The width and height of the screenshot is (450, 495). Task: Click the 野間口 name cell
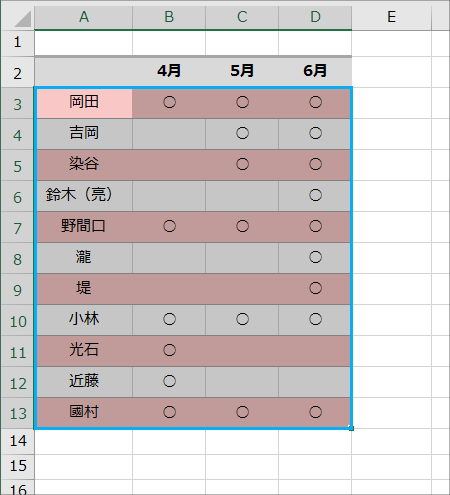84,227
